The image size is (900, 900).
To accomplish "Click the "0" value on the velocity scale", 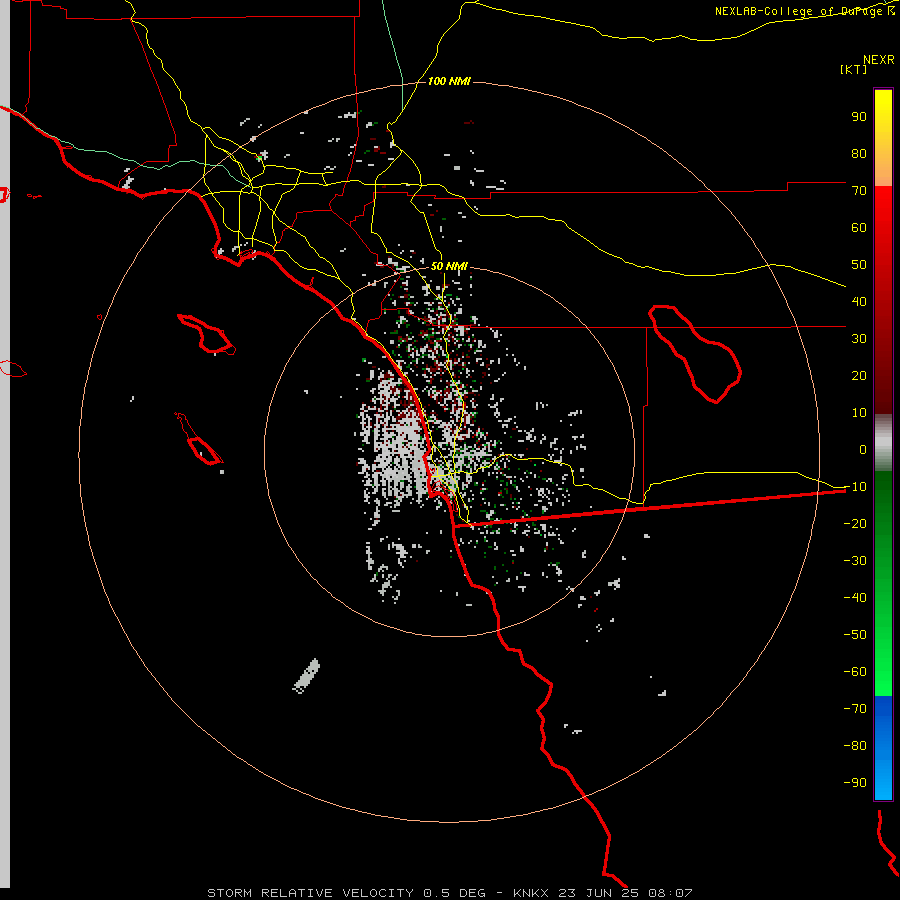I will (863, 450).
